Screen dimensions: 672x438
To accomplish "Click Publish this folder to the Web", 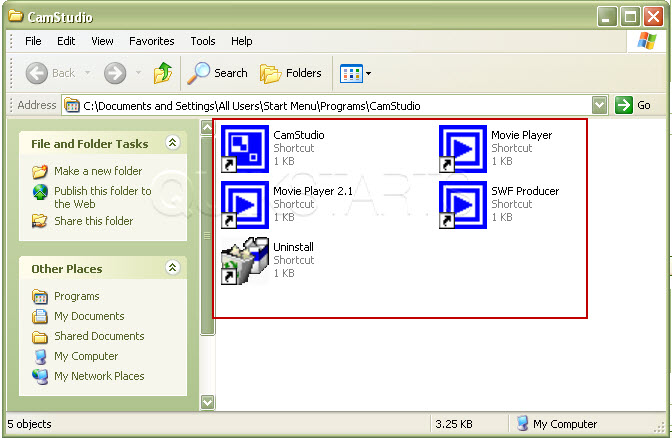I will [103, 197].
